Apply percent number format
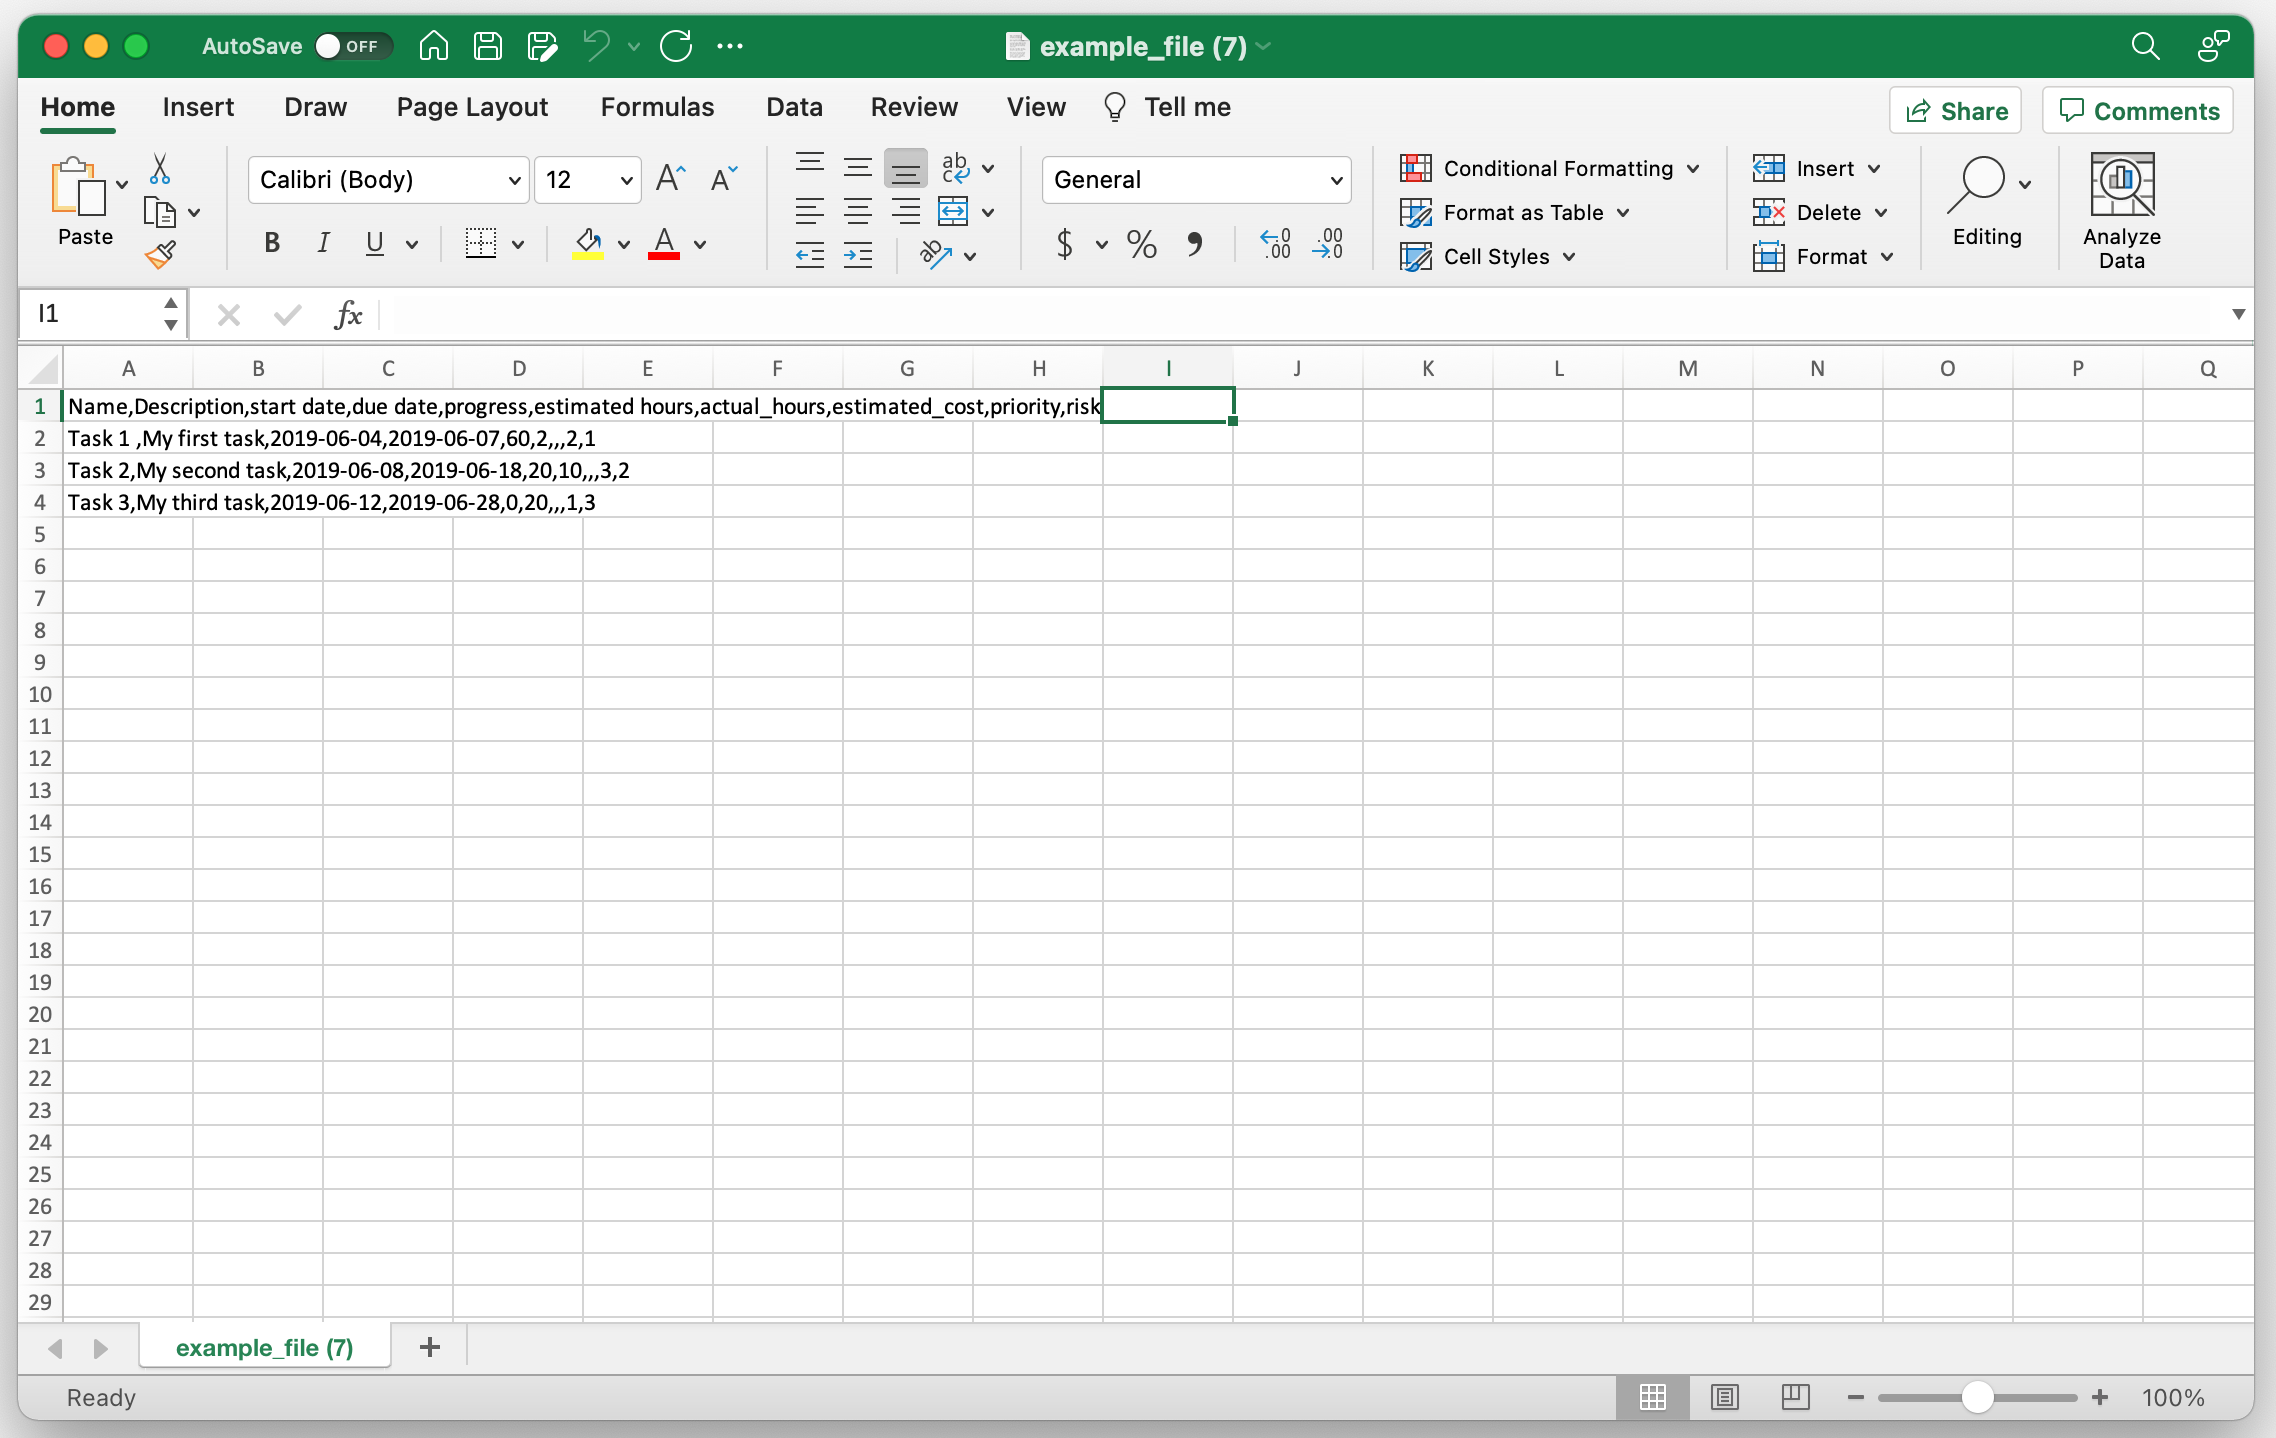The height and width of the screenshot is (1438, 2276). 1140,244
